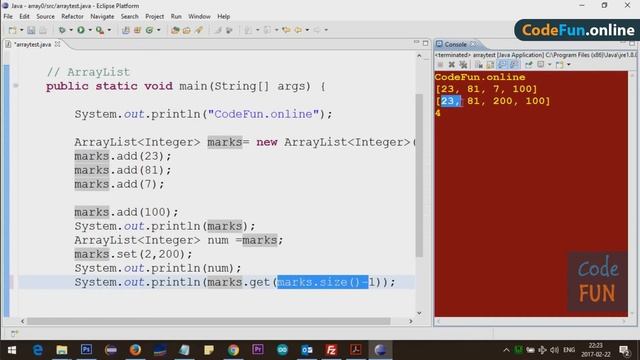Screen dimensions: 640x360
Task: Minimize the editor area button
Action: 416,42
